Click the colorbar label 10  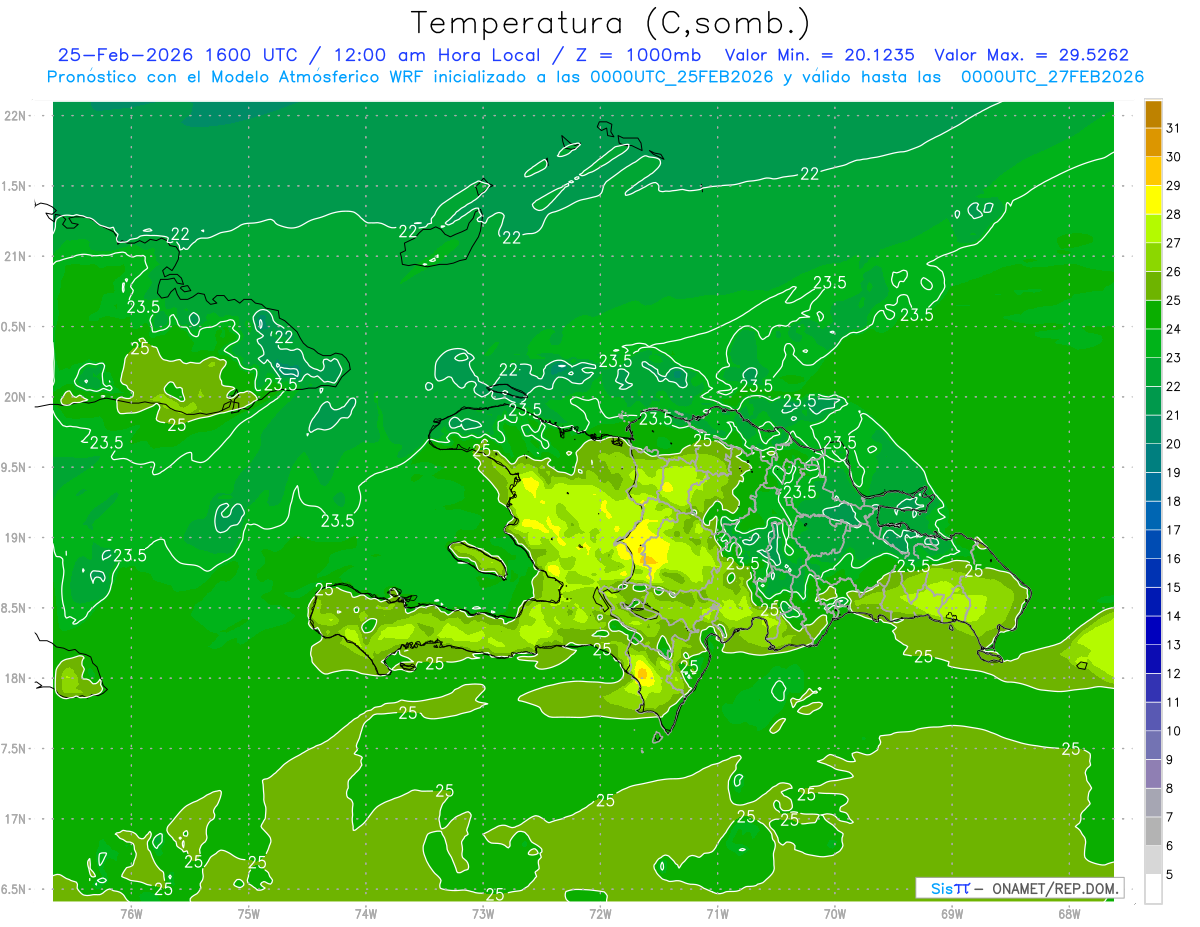click(1174, 731)
